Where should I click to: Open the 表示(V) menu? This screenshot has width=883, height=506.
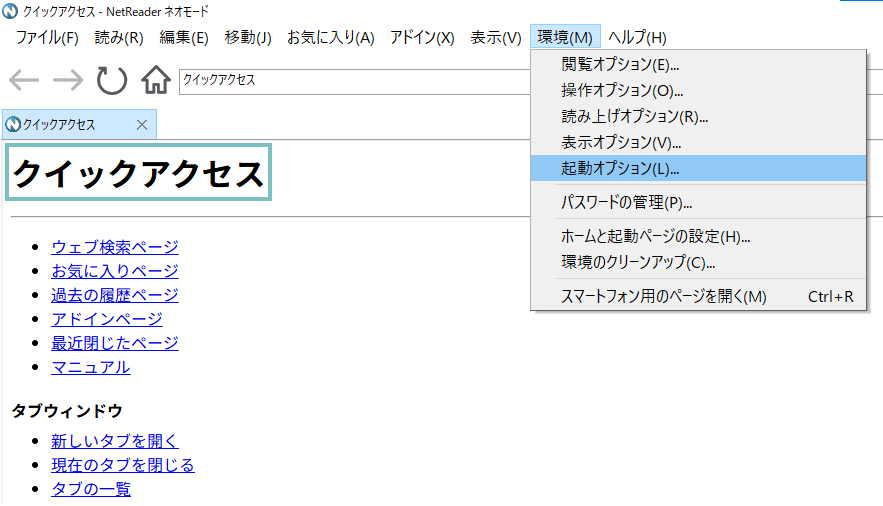coord(496,38)
